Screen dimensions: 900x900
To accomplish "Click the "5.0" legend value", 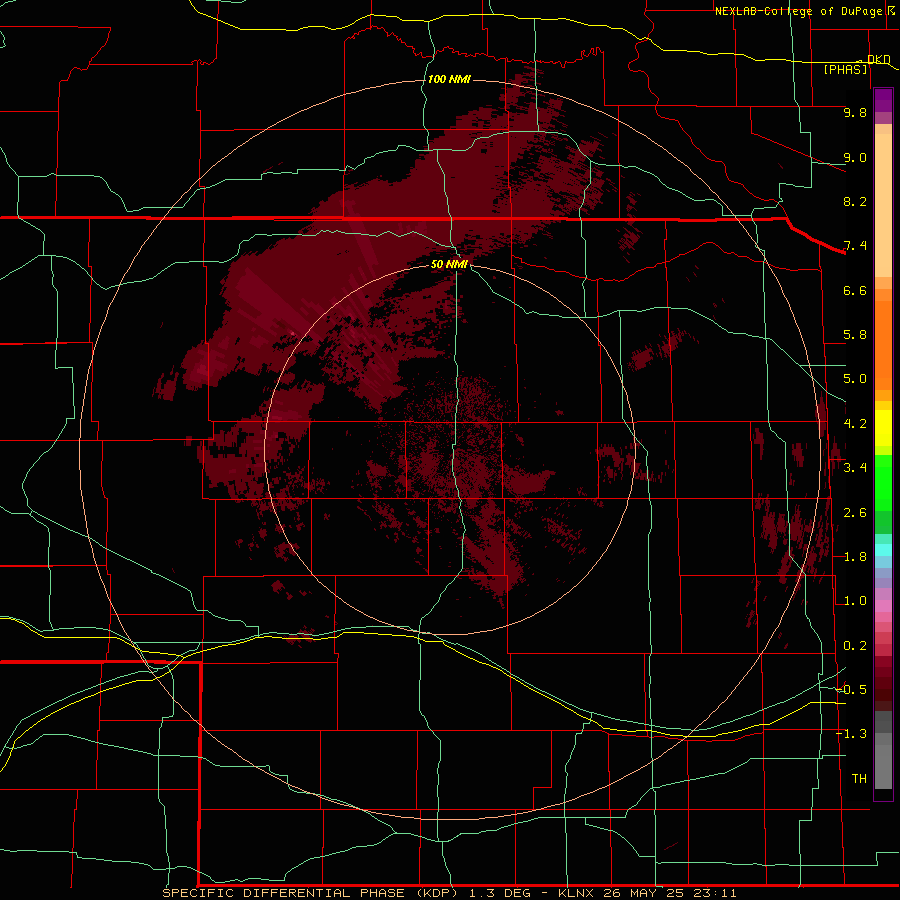I will [855, 379].
